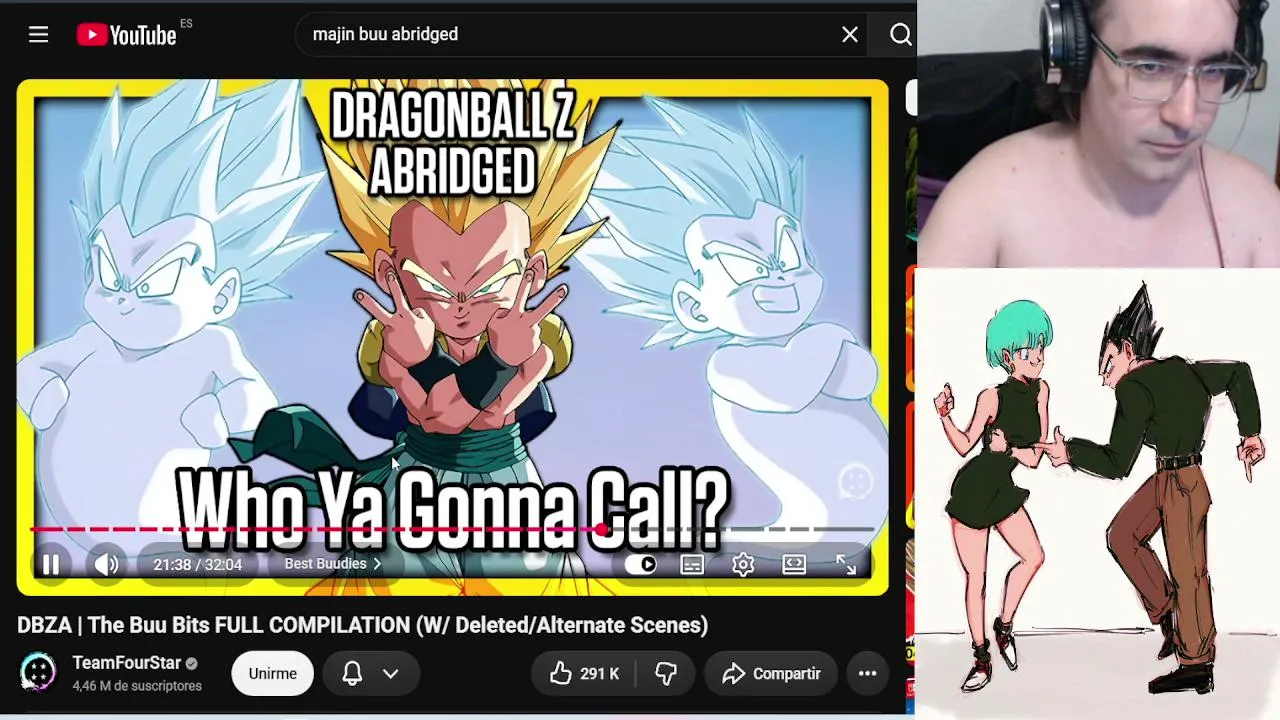Open the TeamFourStar channel avatar
This screenshot has height=720, width=1280.
[x=38, y=673]
